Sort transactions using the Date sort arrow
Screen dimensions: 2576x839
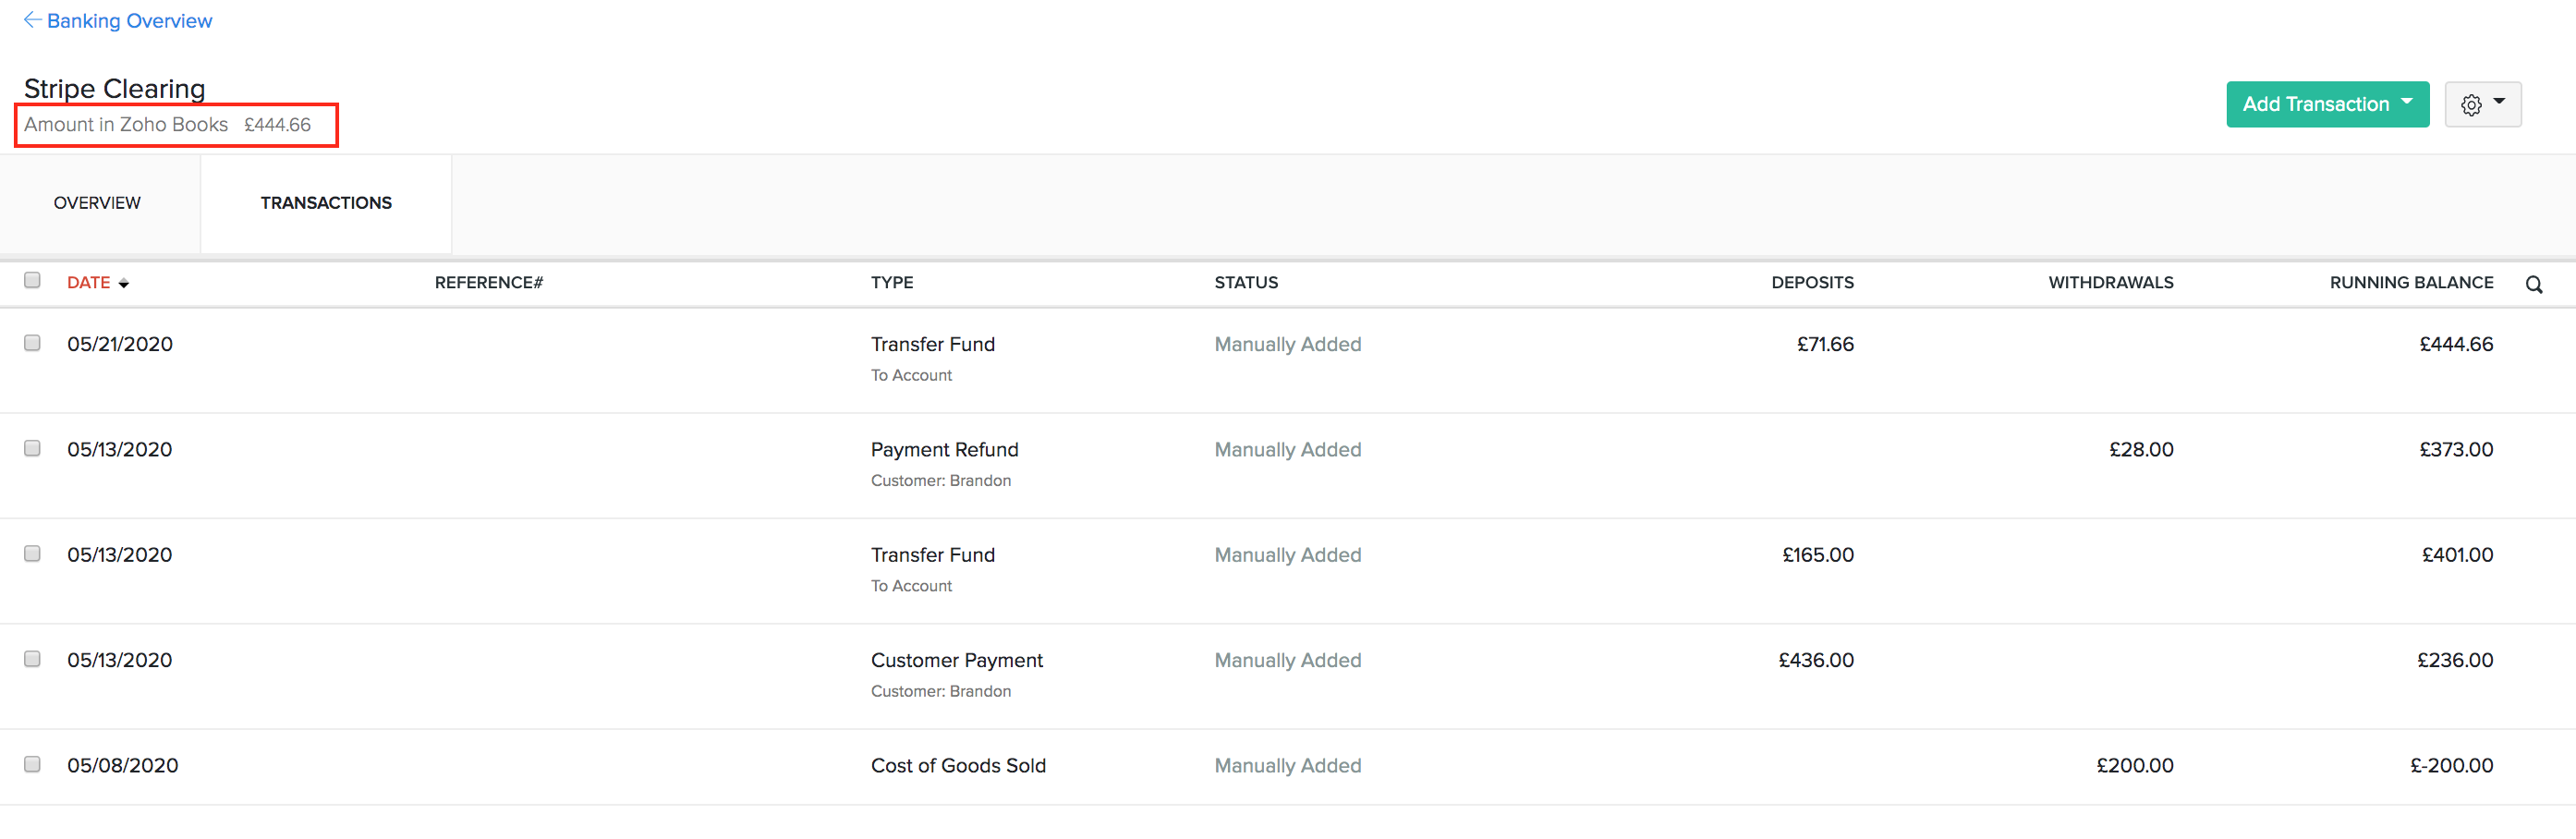124,283
